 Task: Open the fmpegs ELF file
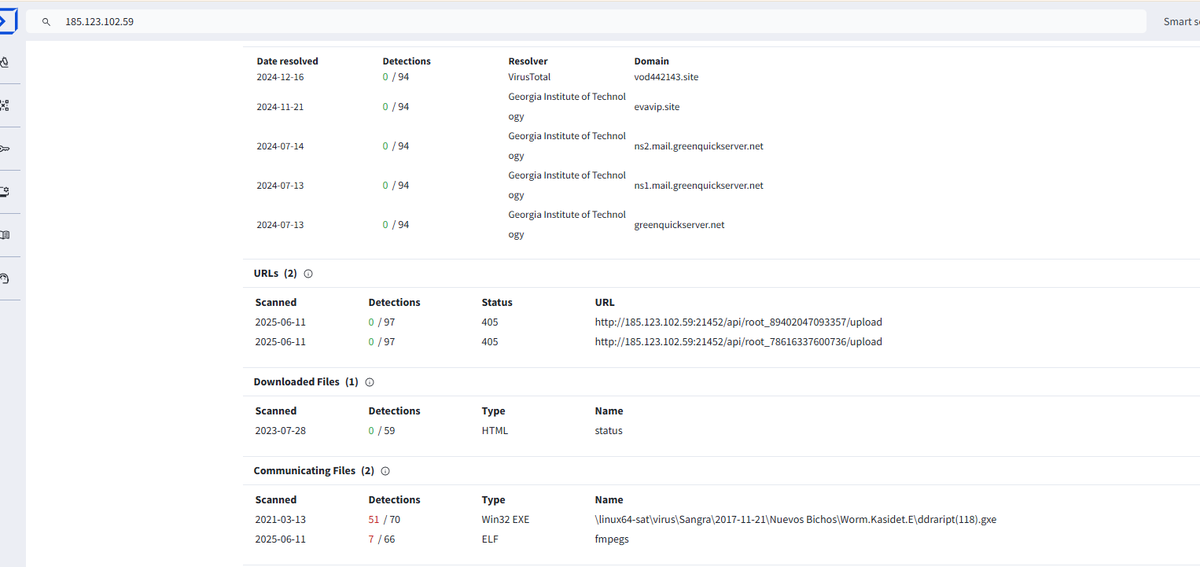pyautogui.click(x=612, y=540)
